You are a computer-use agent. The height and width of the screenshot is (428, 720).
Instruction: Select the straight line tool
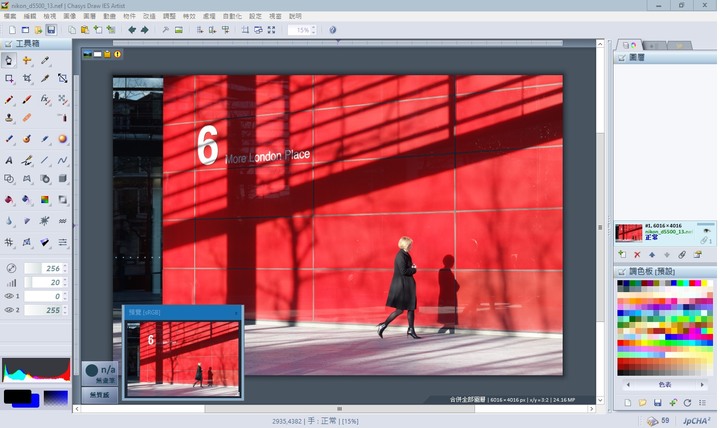45,160
